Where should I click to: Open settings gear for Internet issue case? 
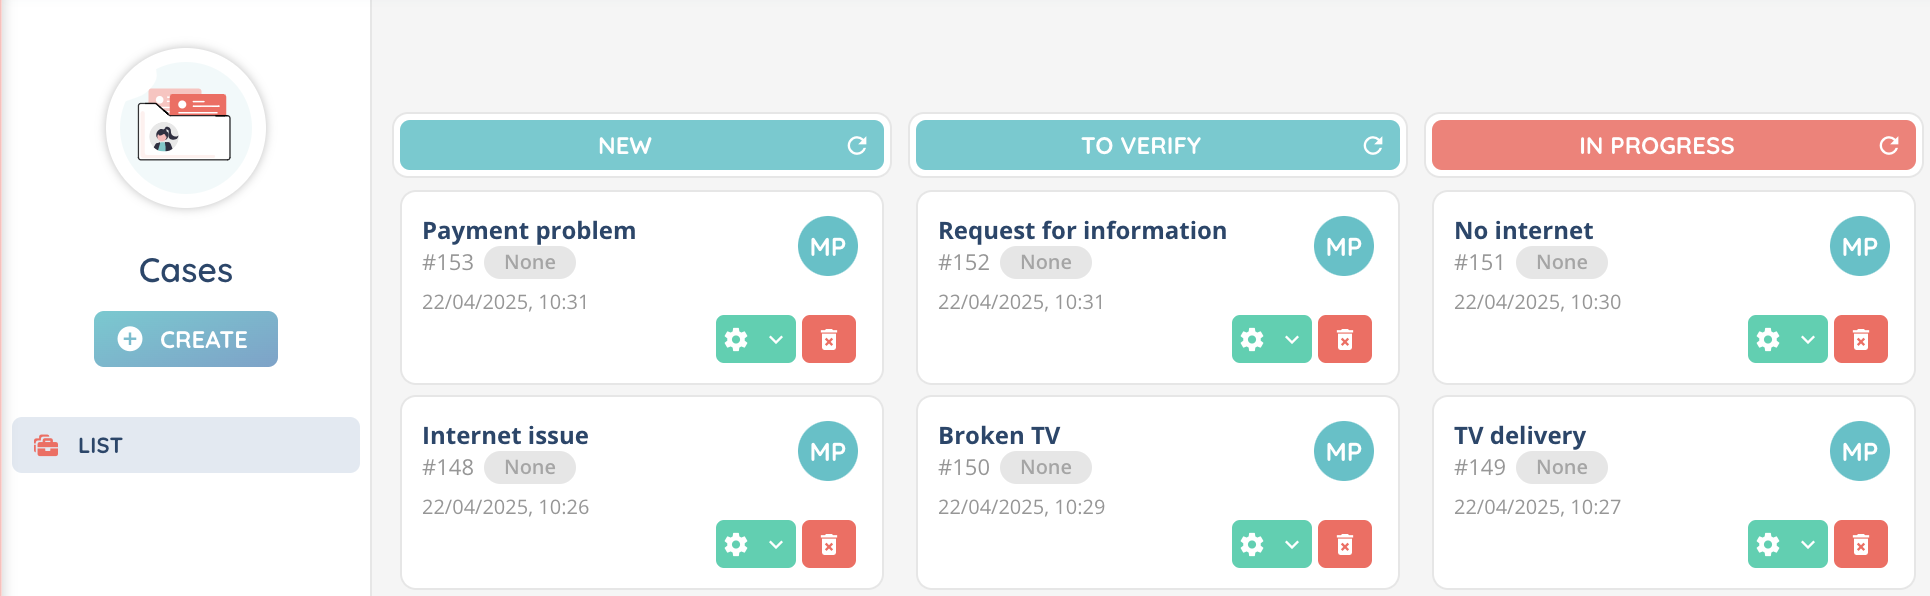tap(737, 545)
